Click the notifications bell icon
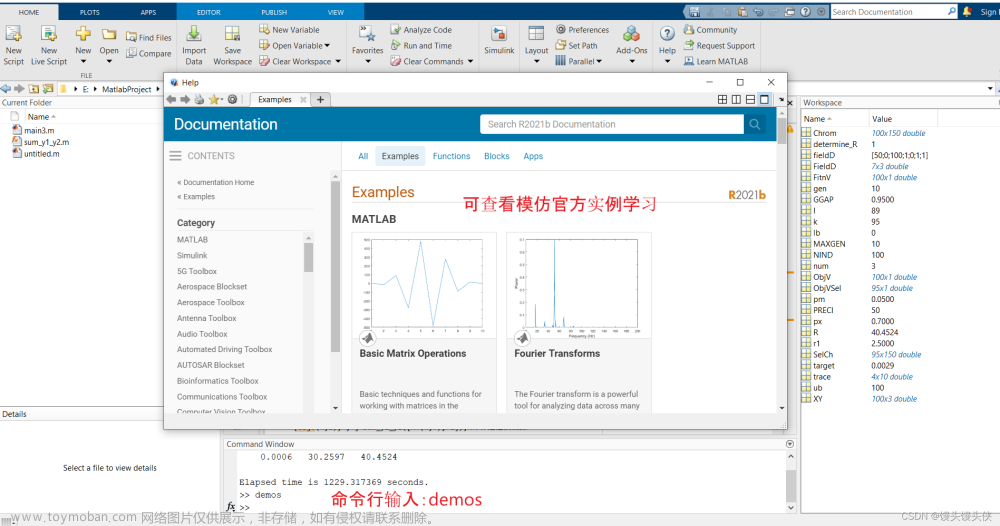1000x526 pixels. tap(967, 11)
